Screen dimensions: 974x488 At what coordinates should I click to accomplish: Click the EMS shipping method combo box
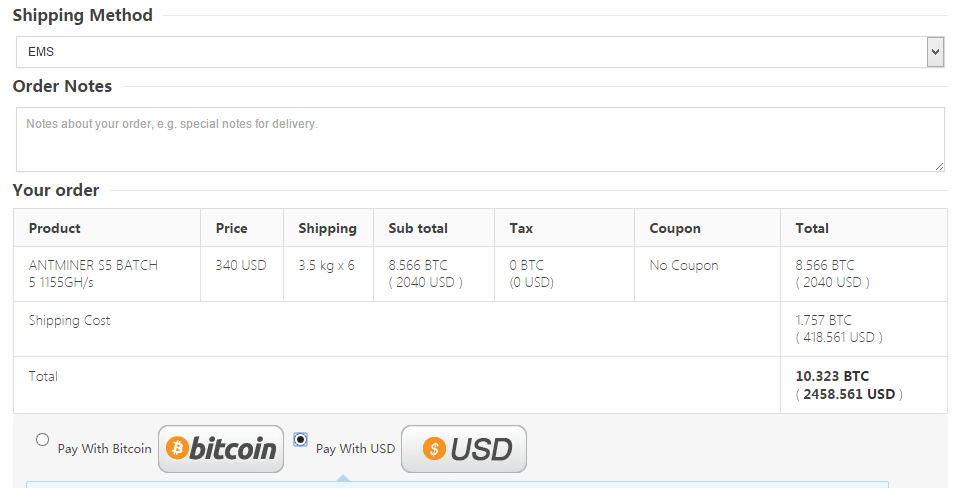(x=480, y=52)
